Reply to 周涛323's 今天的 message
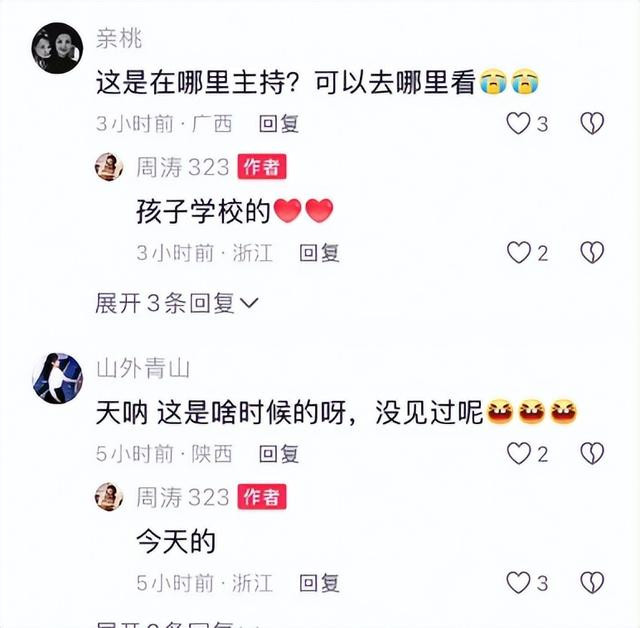This screenshot has height=628, width=640. click(x=319, y=583)
